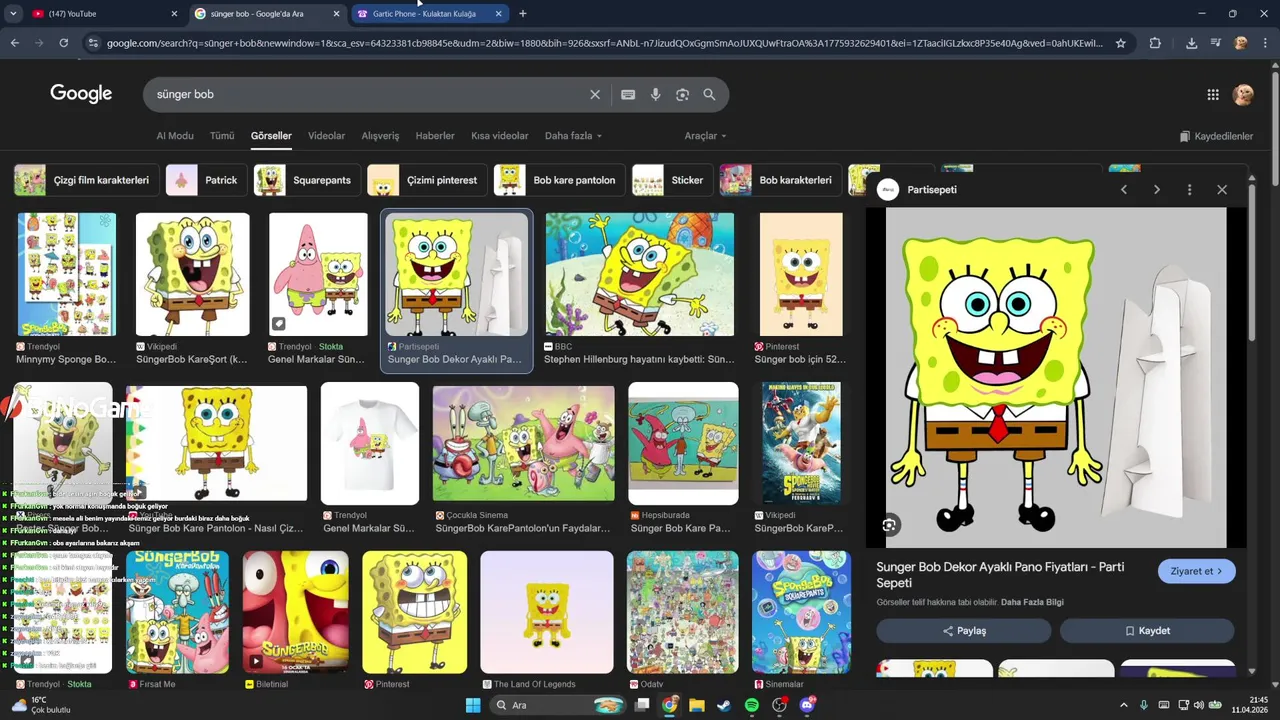Filter by Patrick chip
Image resolution: width=1280 pixels, height=720 pixels.
click(x=206, y=180)
